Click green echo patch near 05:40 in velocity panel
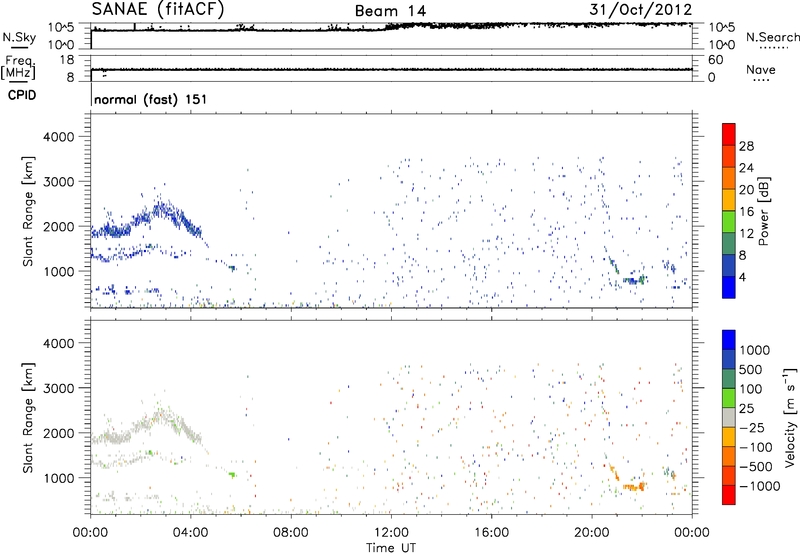The image size is (800, 554). [x=232, y=475]
